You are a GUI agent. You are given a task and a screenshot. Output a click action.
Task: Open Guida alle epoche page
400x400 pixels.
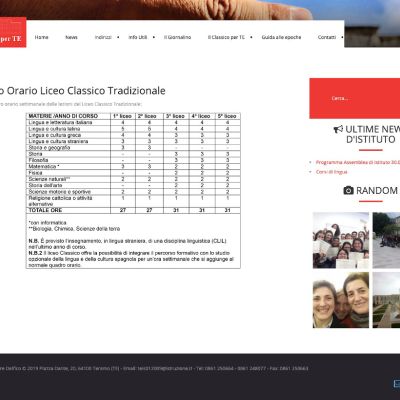pos(281,37)
